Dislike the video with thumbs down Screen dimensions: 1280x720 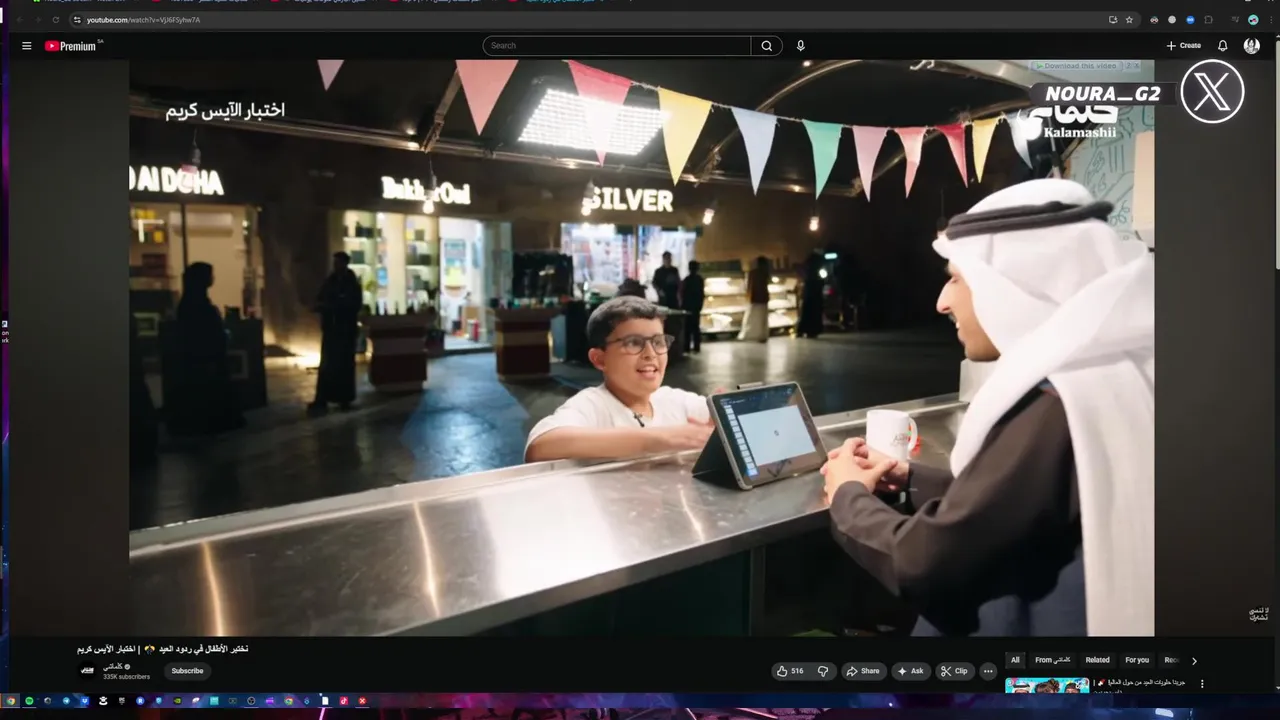coord(823,671)
